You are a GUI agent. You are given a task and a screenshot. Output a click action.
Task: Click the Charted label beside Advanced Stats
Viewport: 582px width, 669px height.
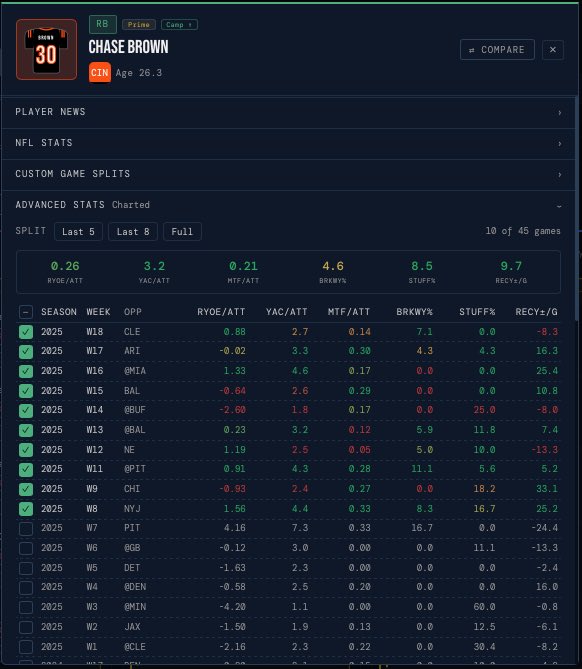(131, 205)
